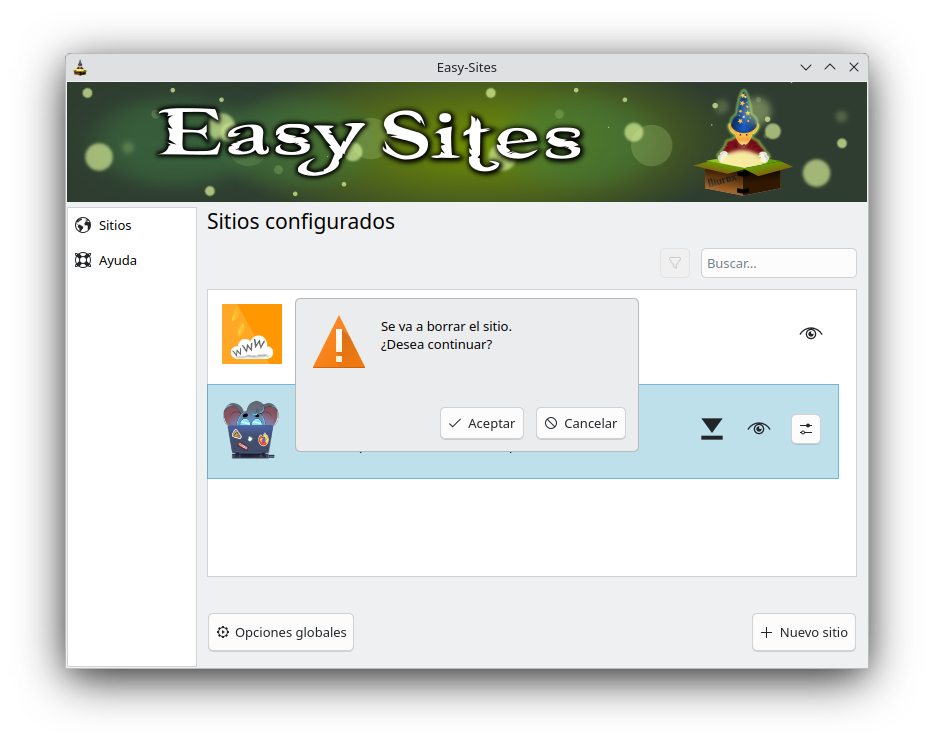The height and width of the screenshot is (746, 934).
Task: Toggle visibility eye of the highlighted site
Action: tap(759, 429)
